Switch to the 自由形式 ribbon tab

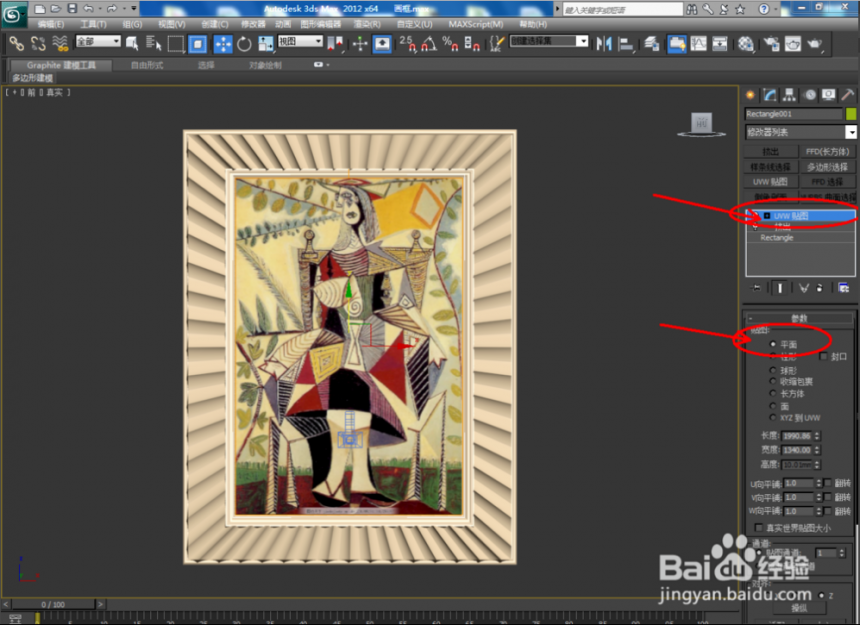pos(147,65)
